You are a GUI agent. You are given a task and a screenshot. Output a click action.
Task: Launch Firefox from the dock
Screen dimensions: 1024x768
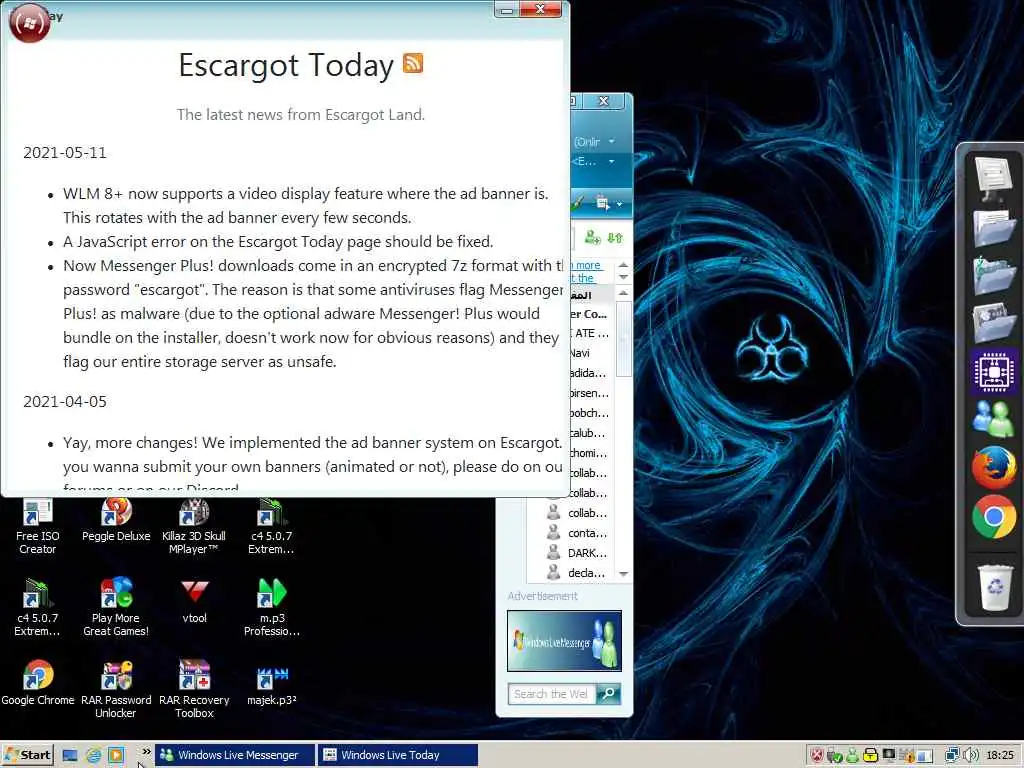tap(993, 467)
